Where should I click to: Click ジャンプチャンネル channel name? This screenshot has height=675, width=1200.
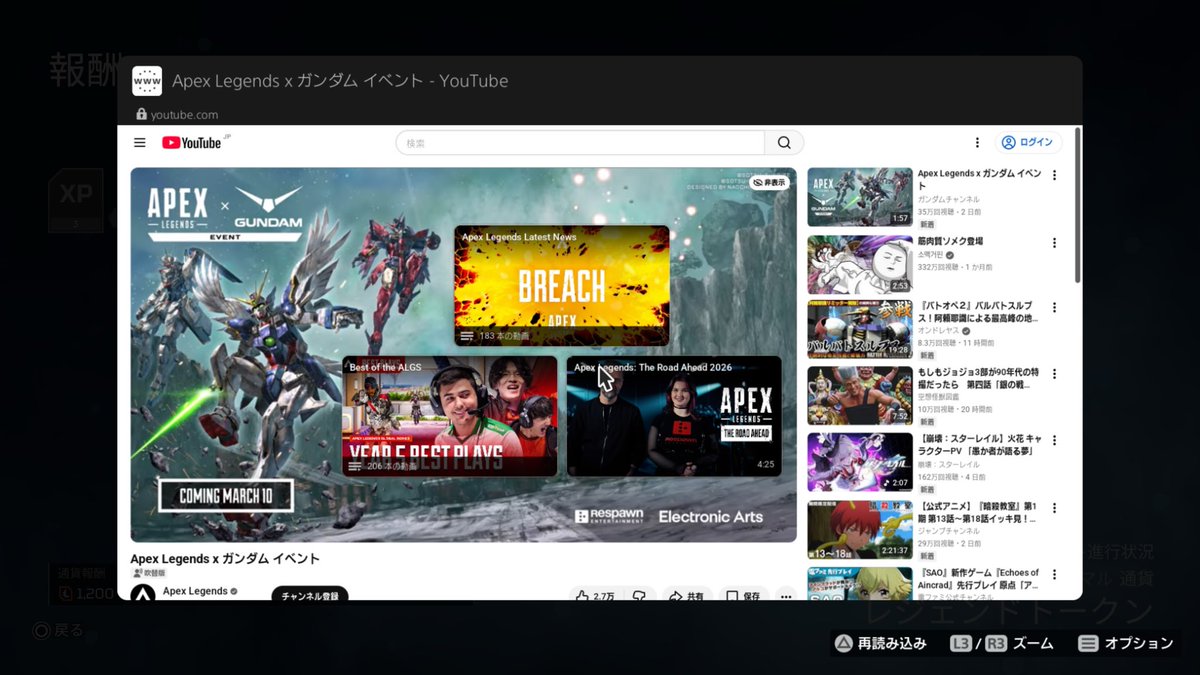tap(950, 530)
